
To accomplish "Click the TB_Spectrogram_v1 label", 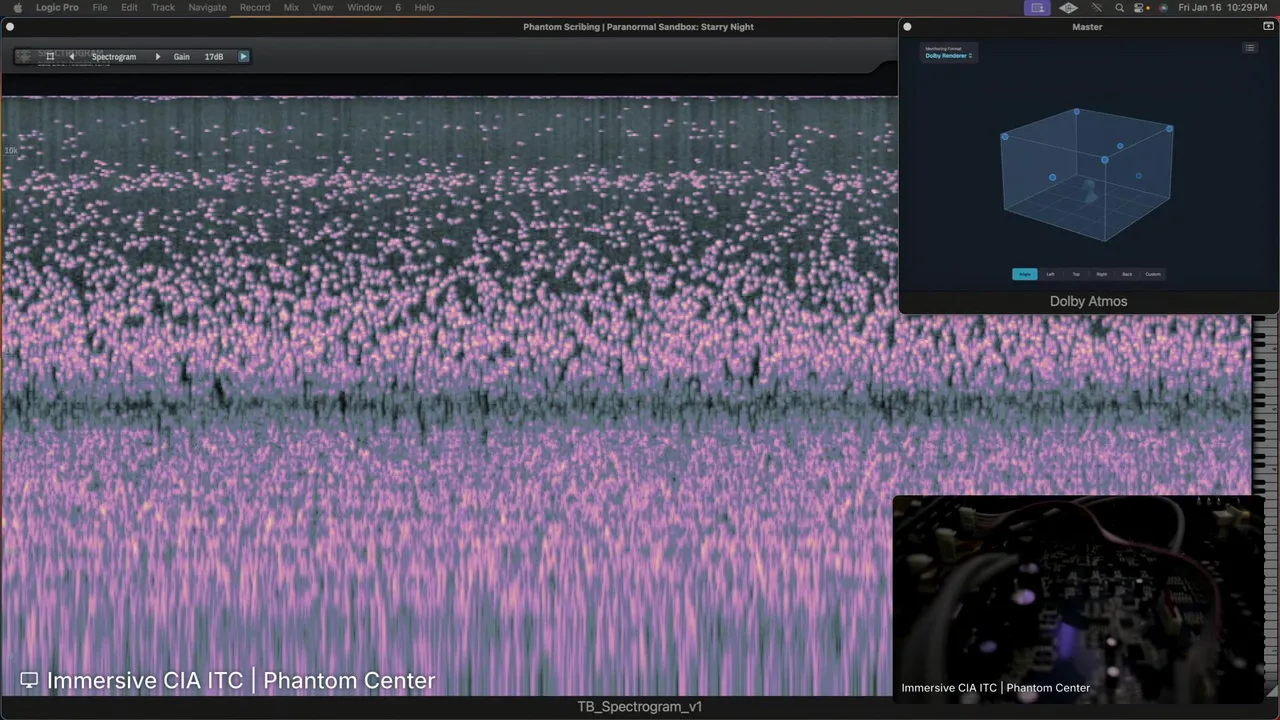I will point(639,707).
